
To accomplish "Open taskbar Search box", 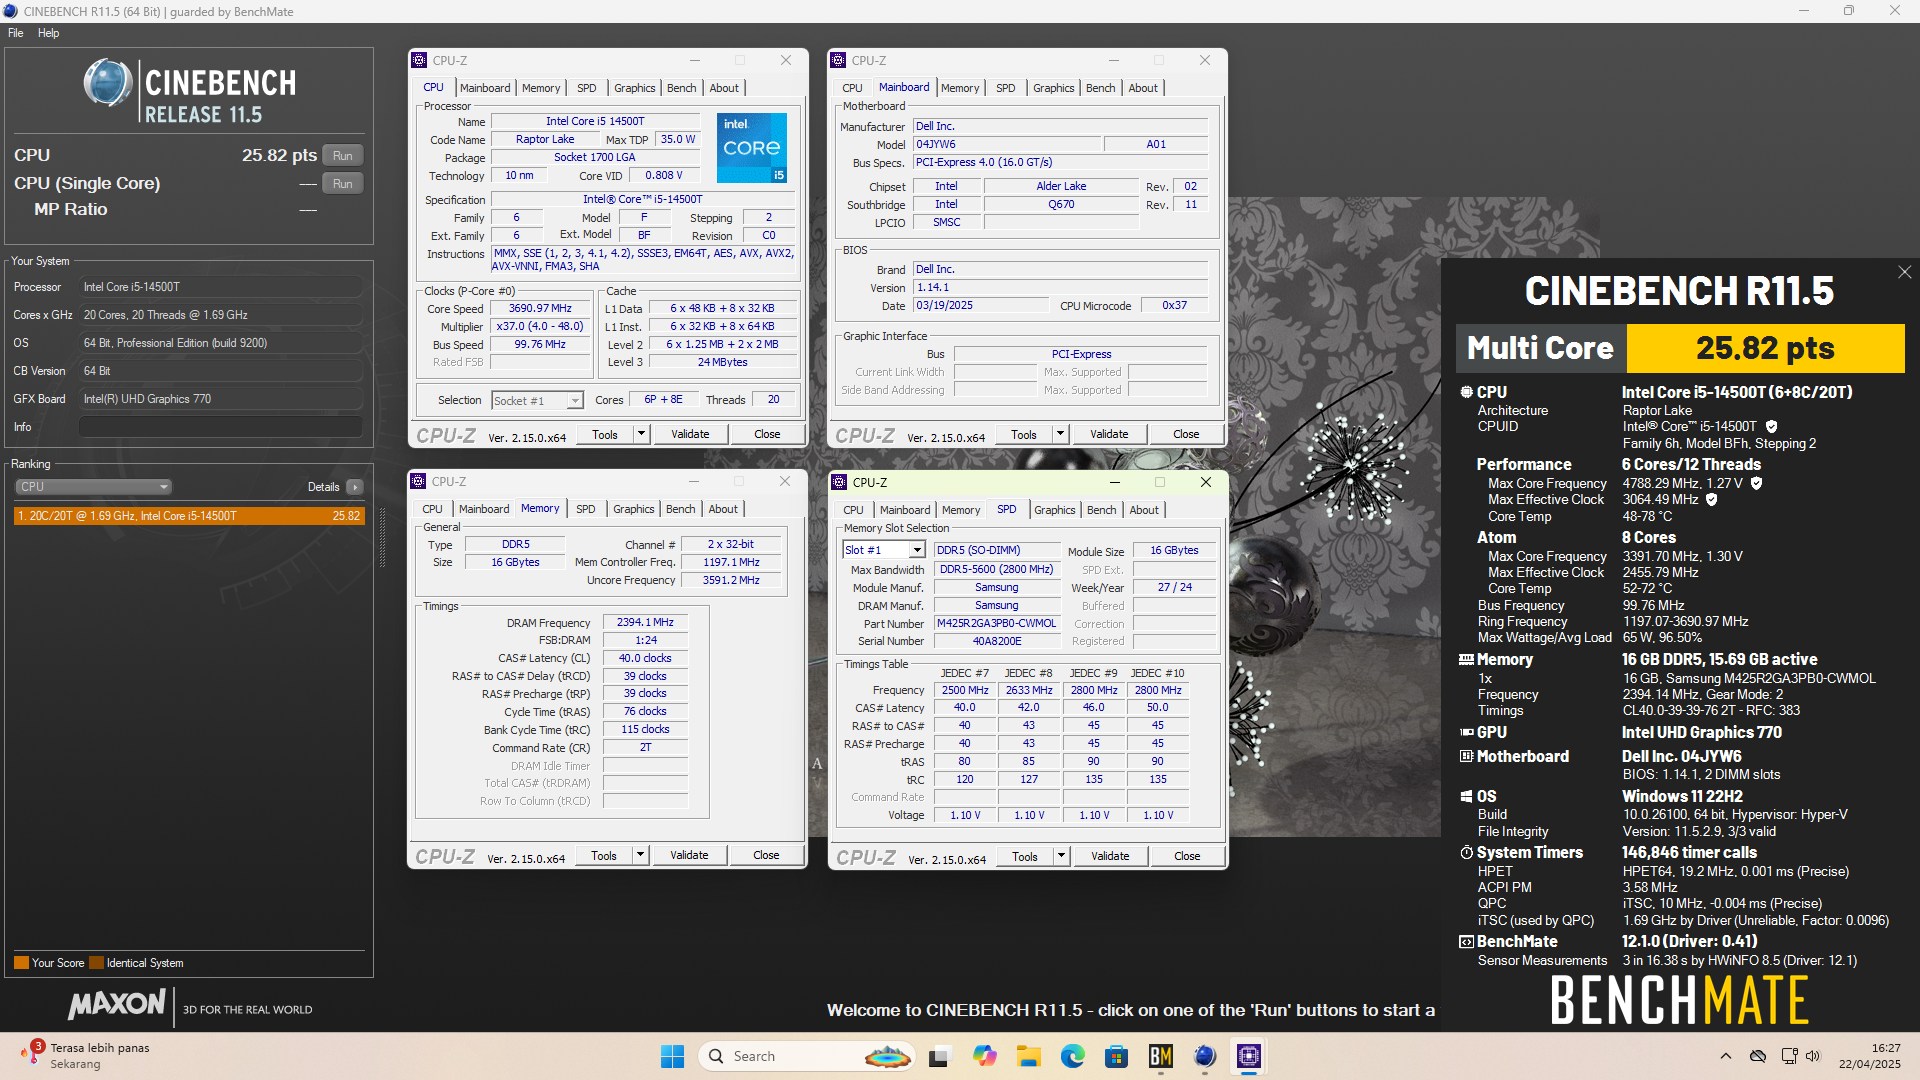I will click(x=808, y=1056).
